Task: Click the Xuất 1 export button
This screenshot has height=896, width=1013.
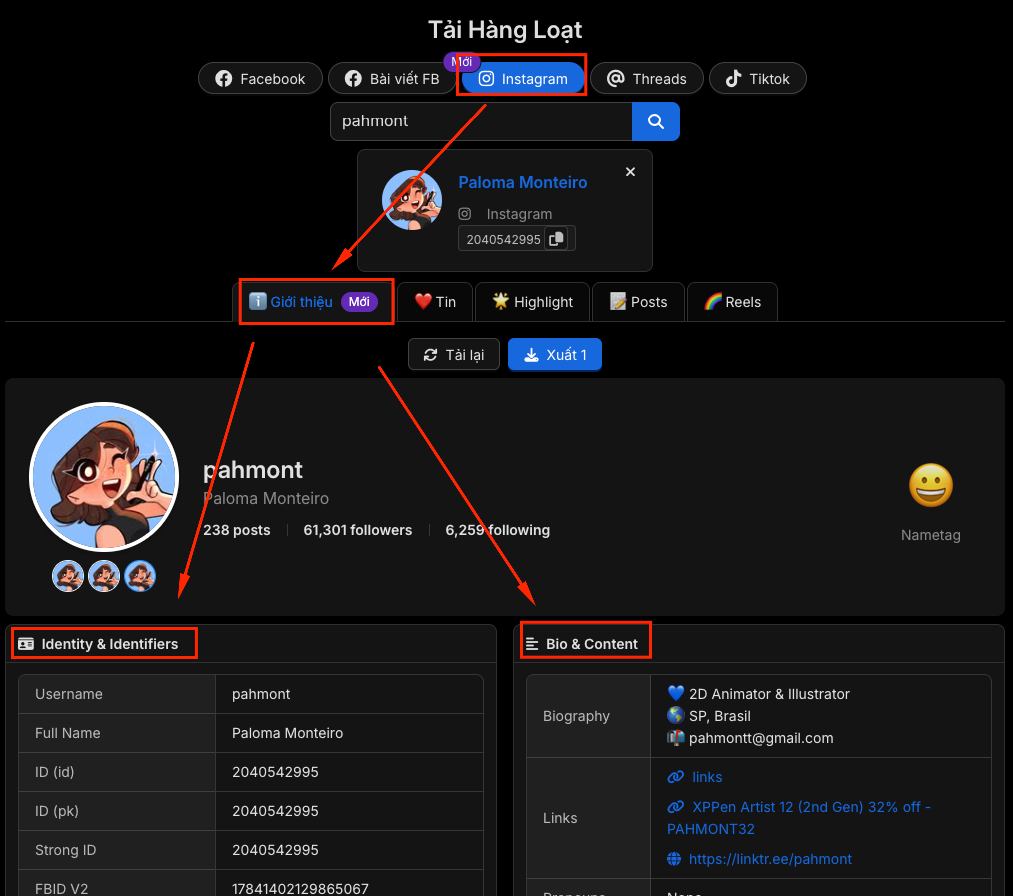Action: pos(555,355)
